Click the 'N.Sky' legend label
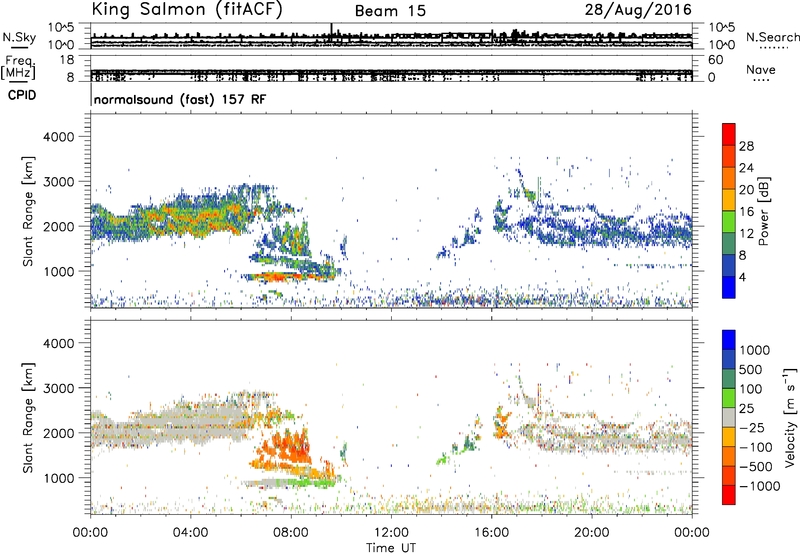The height and width of the screenshot is (554, 800). 19,37
